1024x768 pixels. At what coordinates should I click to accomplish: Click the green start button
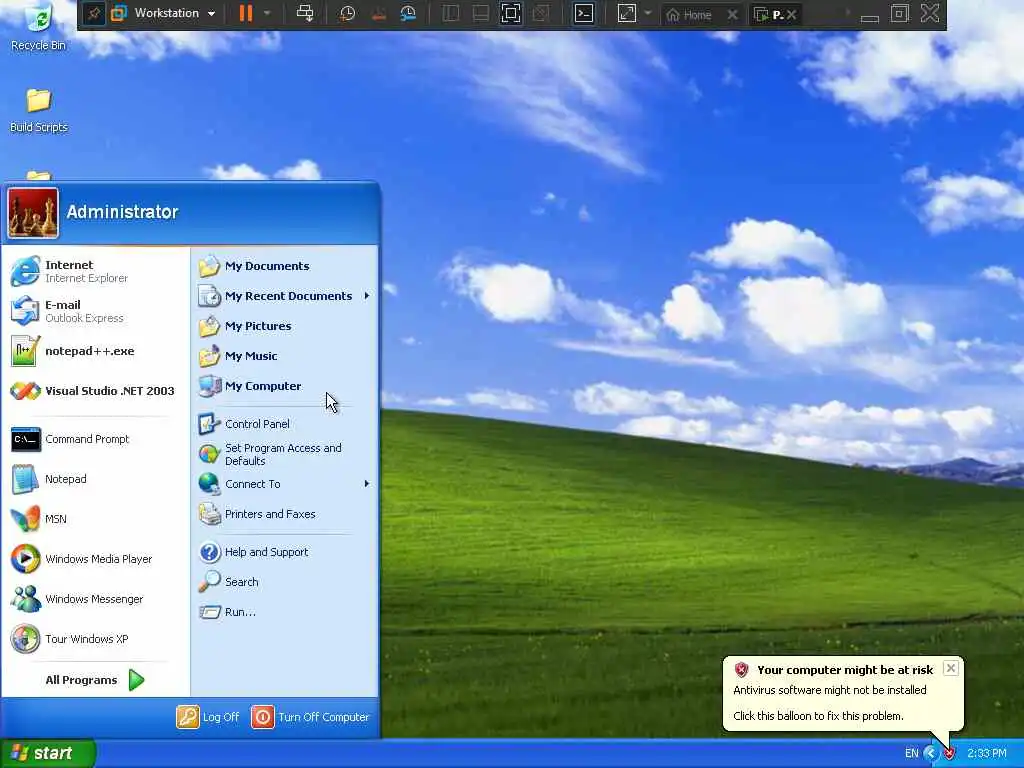pyautogui.click(x=48, y=753)
